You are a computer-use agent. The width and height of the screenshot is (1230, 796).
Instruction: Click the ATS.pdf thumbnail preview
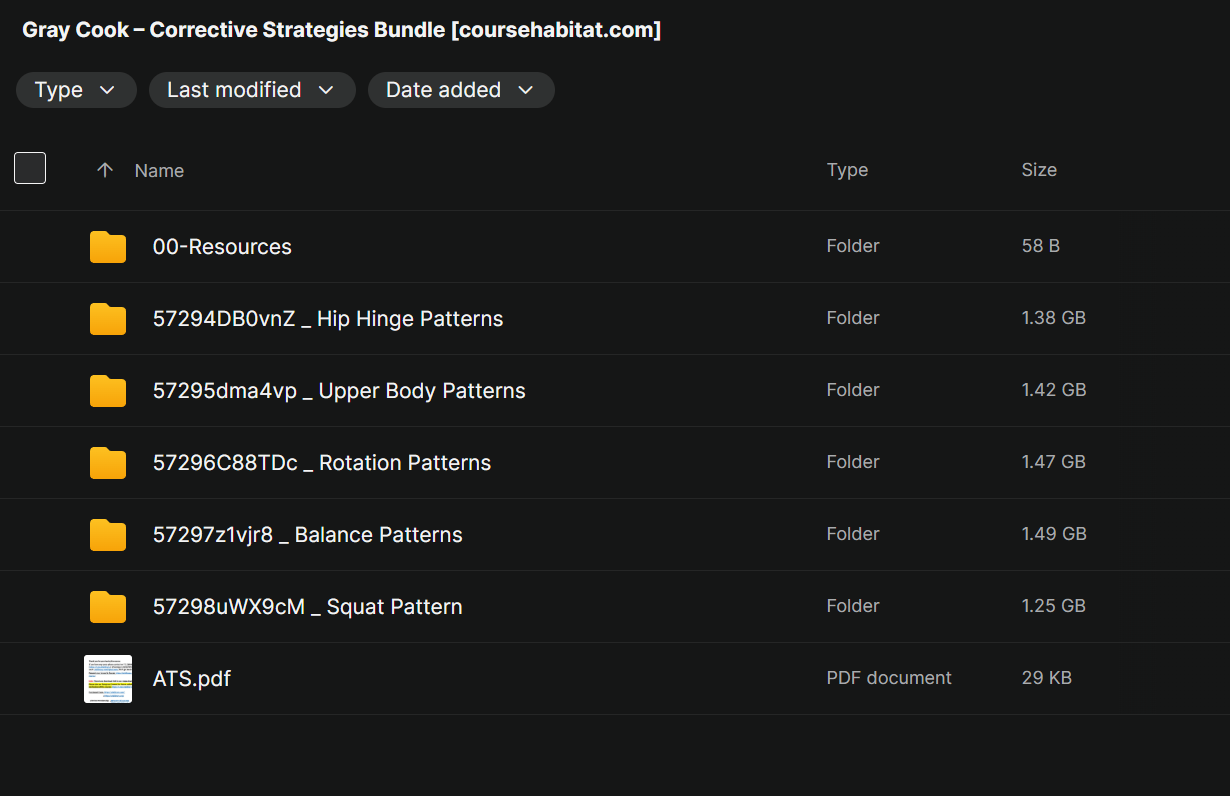(x=108, y=679)
